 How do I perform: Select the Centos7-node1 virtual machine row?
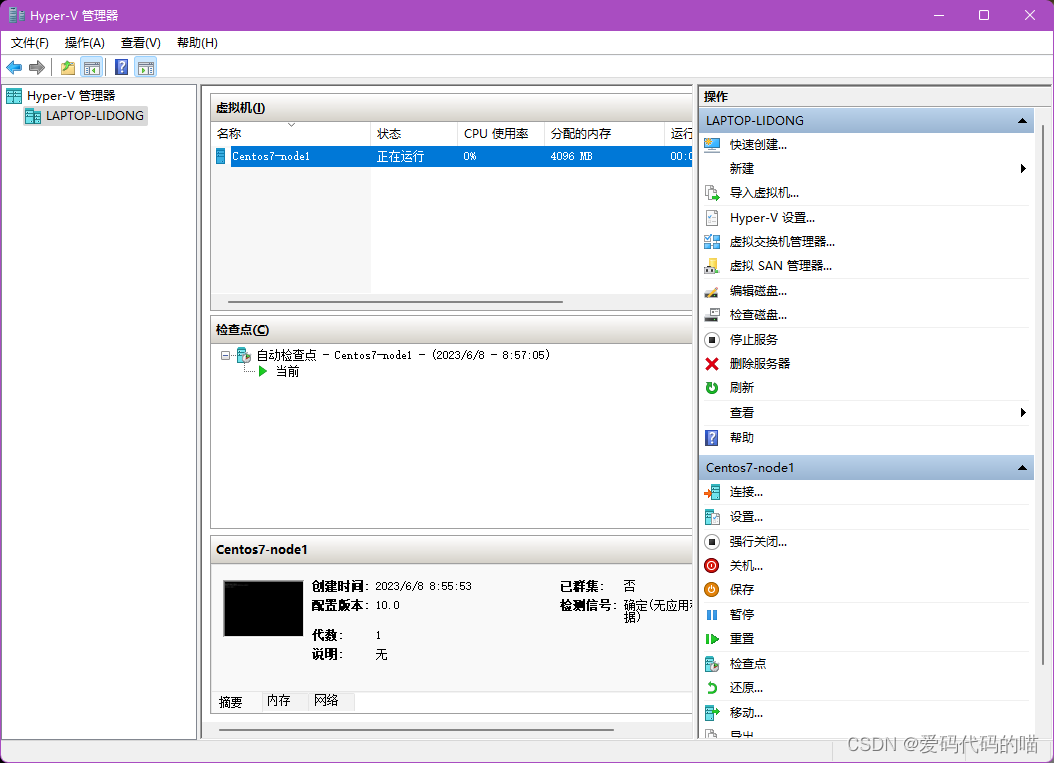(452, 157)
